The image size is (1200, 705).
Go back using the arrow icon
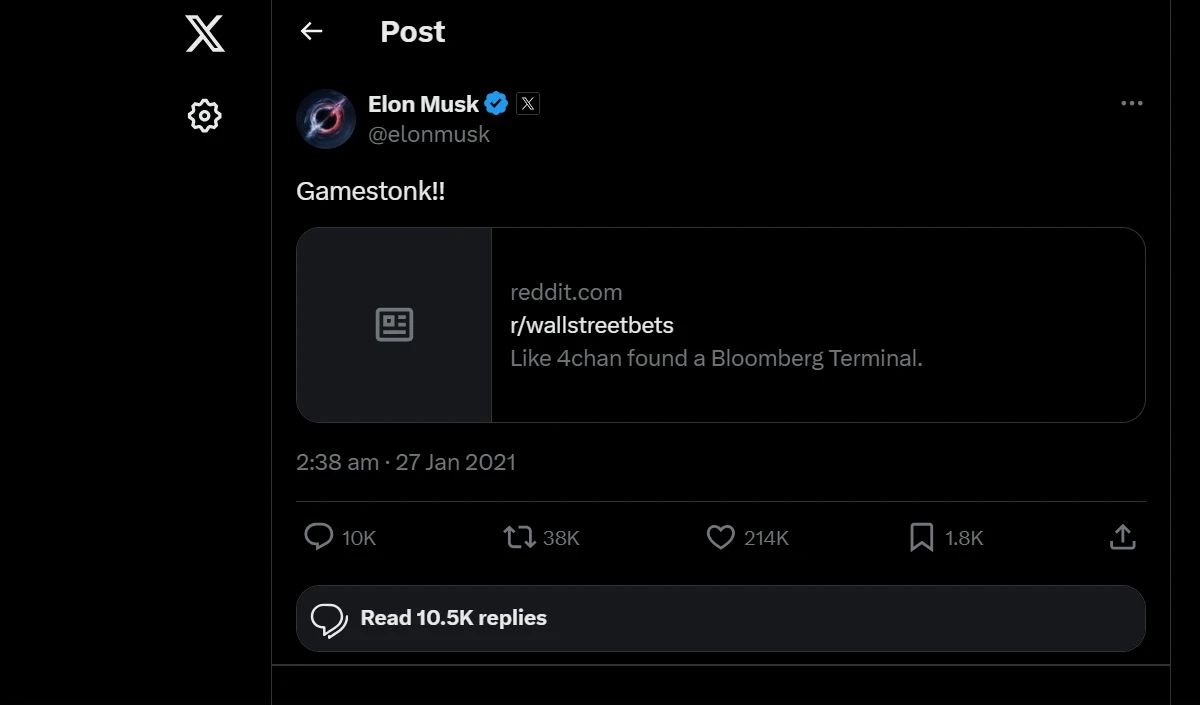(x=311, y=32)
